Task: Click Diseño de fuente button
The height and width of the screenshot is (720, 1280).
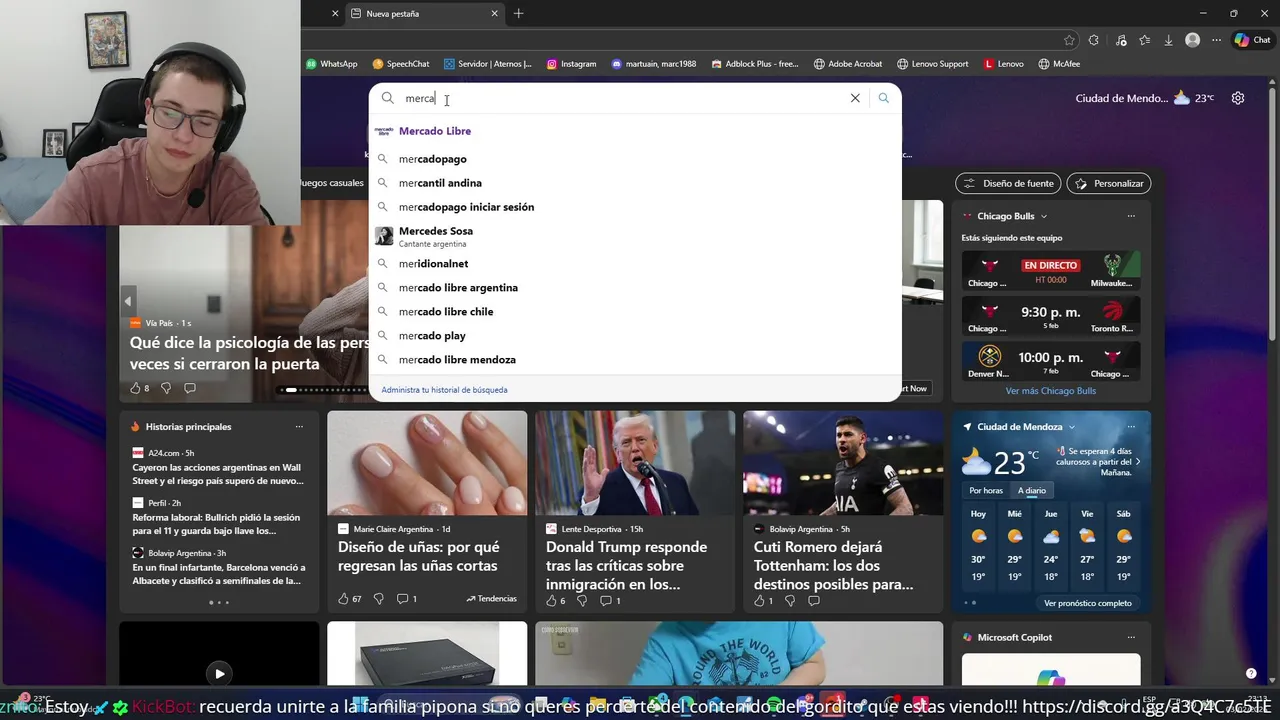Action: [x=1008, y=183]
